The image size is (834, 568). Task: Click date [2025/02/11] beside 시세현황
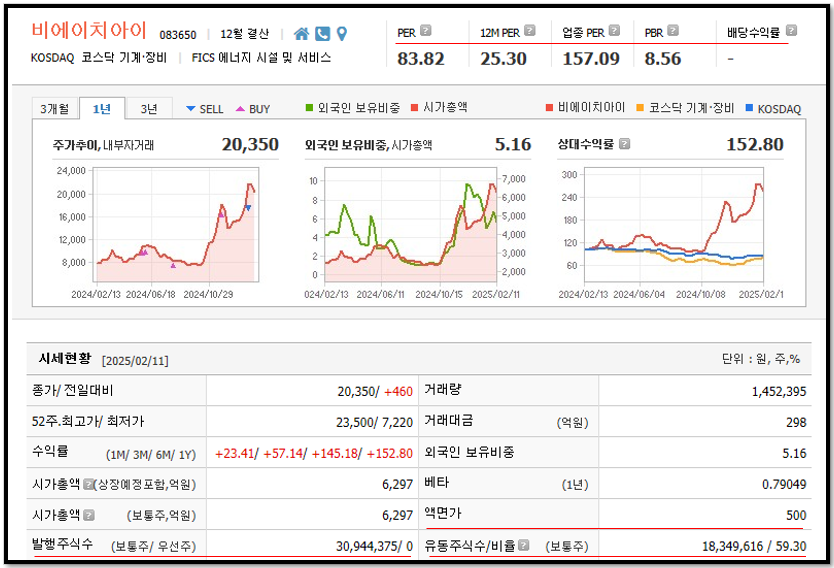coord(135,361)
